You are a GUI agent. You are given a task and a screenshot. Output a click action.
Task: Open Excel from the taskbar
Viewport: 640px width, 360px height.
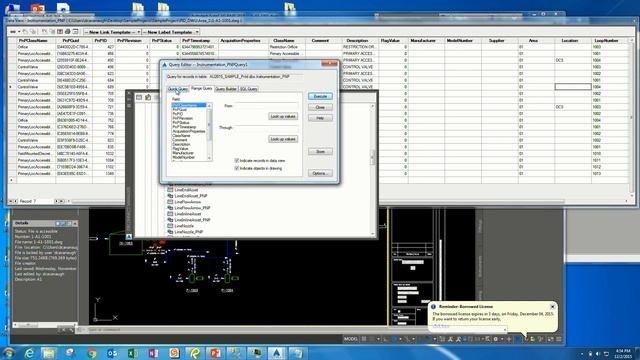pos(133,353)
